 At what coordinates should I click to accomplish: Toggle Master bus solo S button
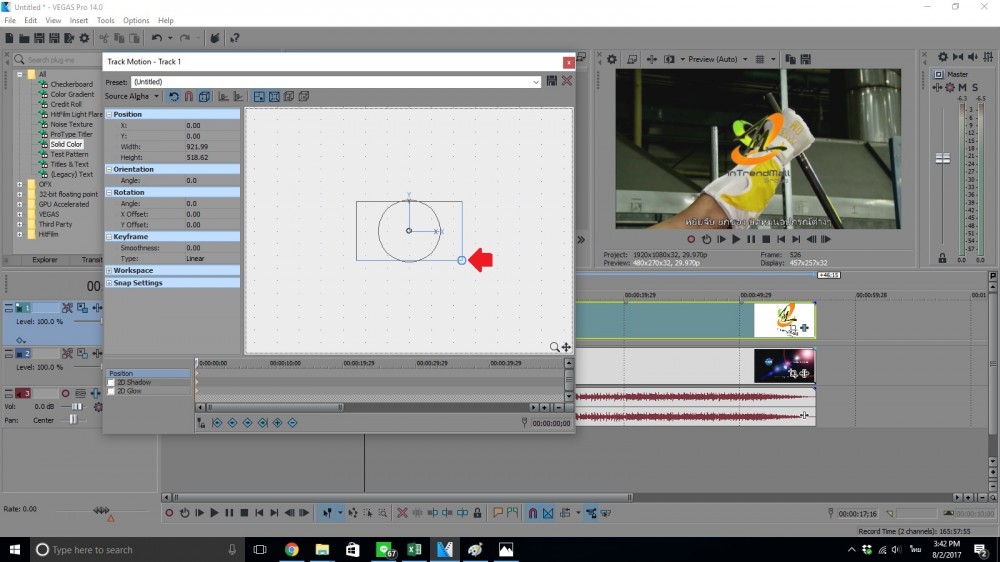[974, 87]
